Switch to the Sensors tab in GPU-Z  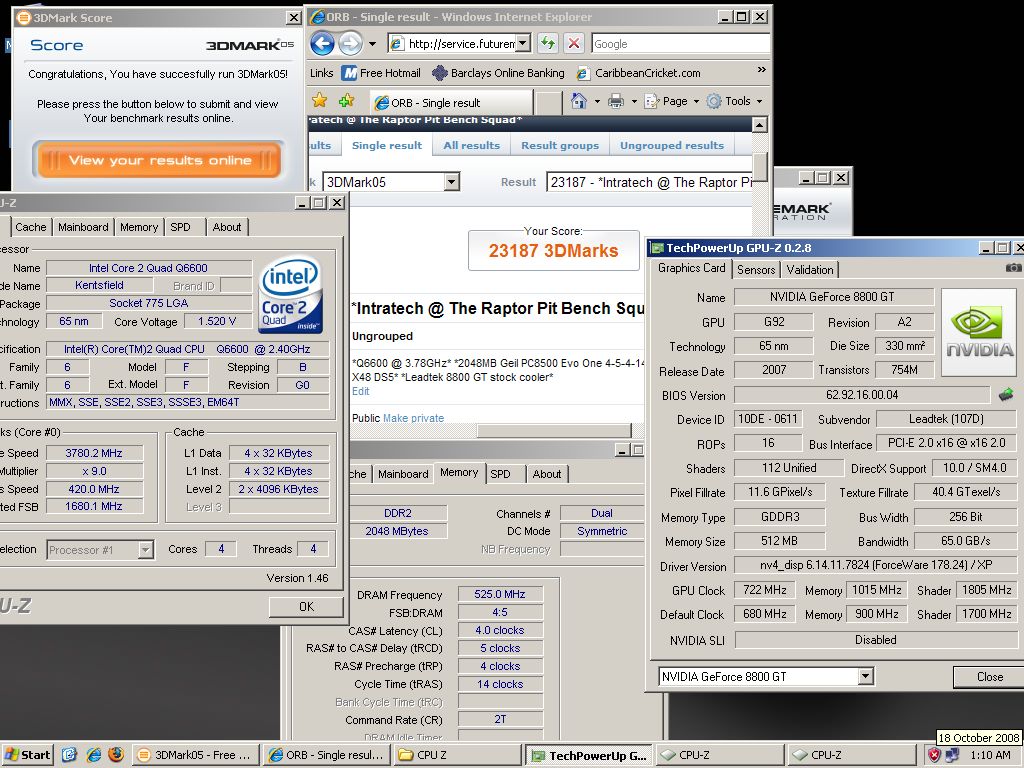[x=756, y=270]
